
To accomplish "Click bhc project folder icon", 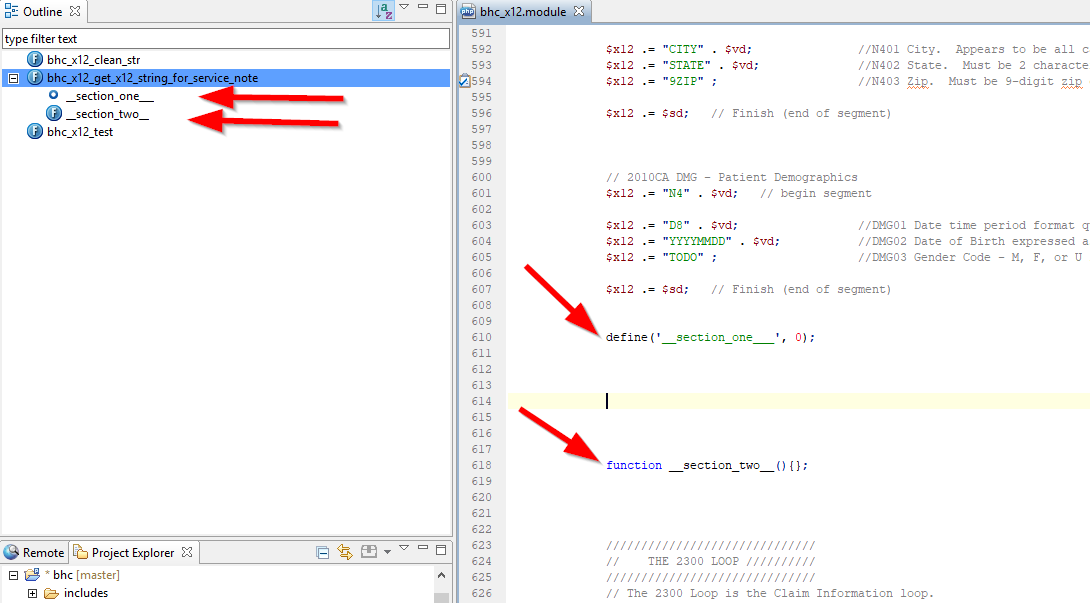I will 33,574.
